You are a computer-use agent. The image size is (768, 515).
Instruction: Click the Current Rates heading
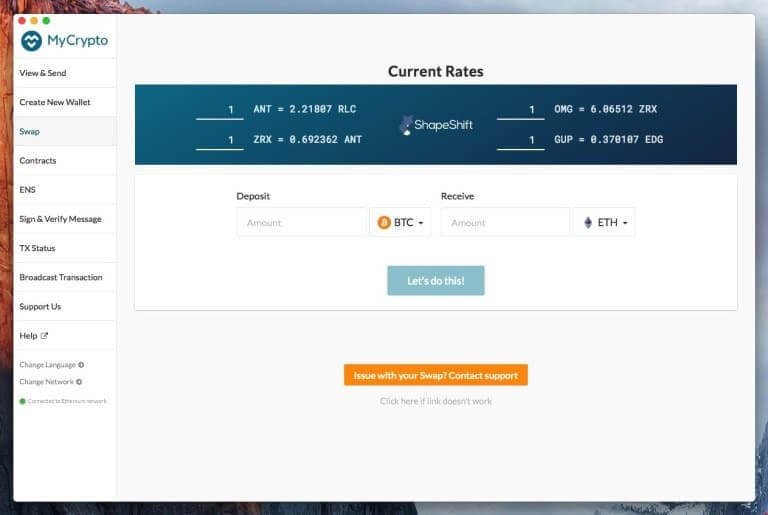click(x=435, y=72)
